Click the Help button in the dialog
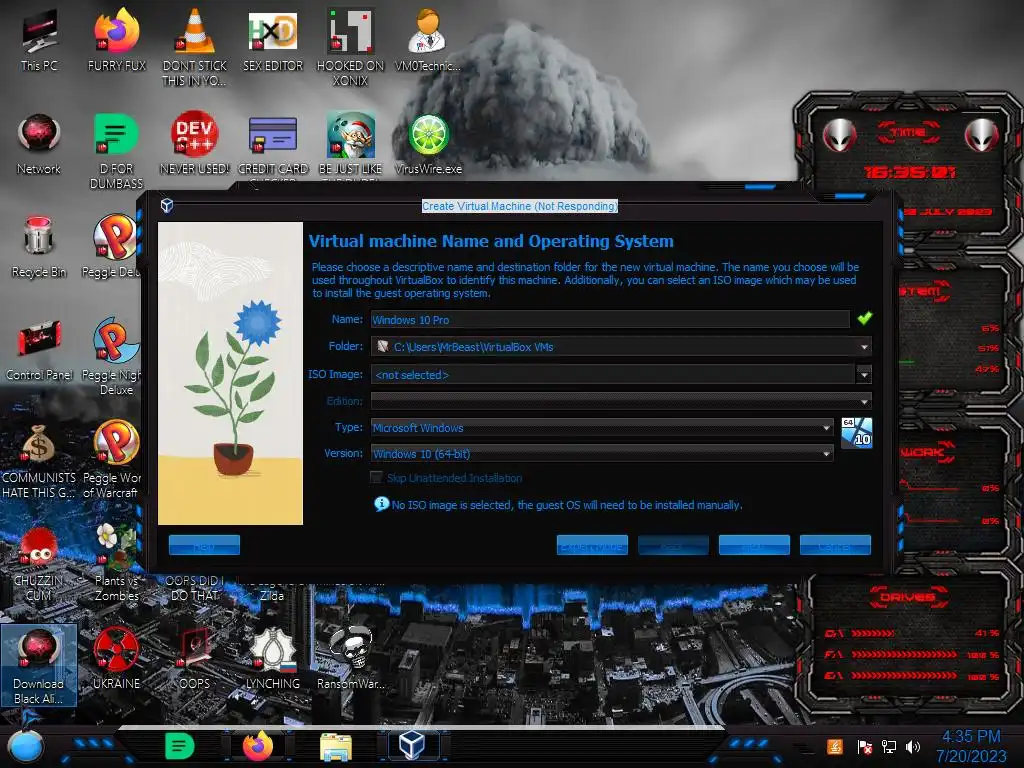Image resolution: width=1024 pixels, height=768 pixels. pyautogui.click(x=204, y=545)
